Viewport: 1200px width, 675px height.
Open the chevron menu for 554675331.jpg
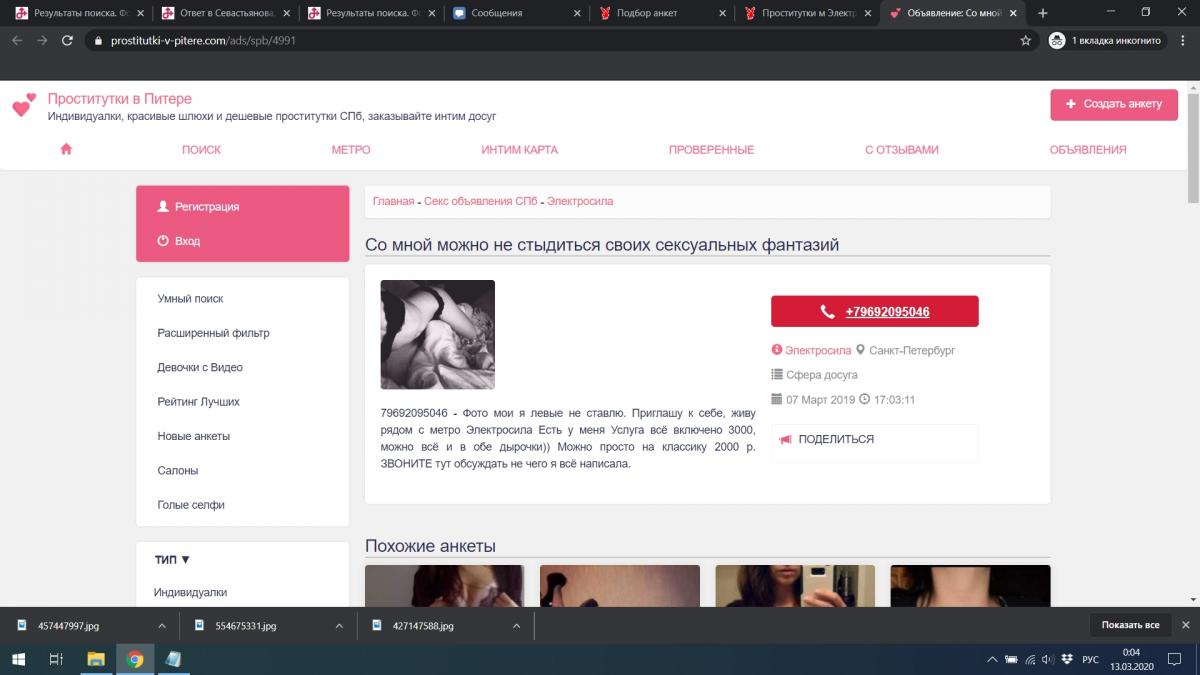(339, 626)
